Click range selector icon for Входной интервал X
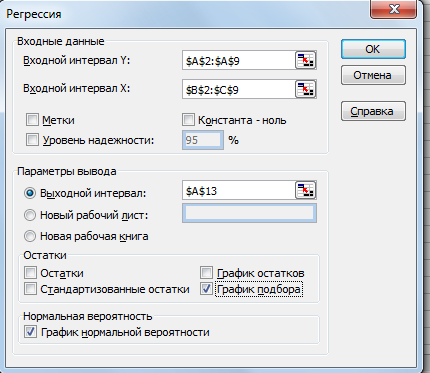The image size is (430, 373). pyautogui.click(x=306, y=89)
